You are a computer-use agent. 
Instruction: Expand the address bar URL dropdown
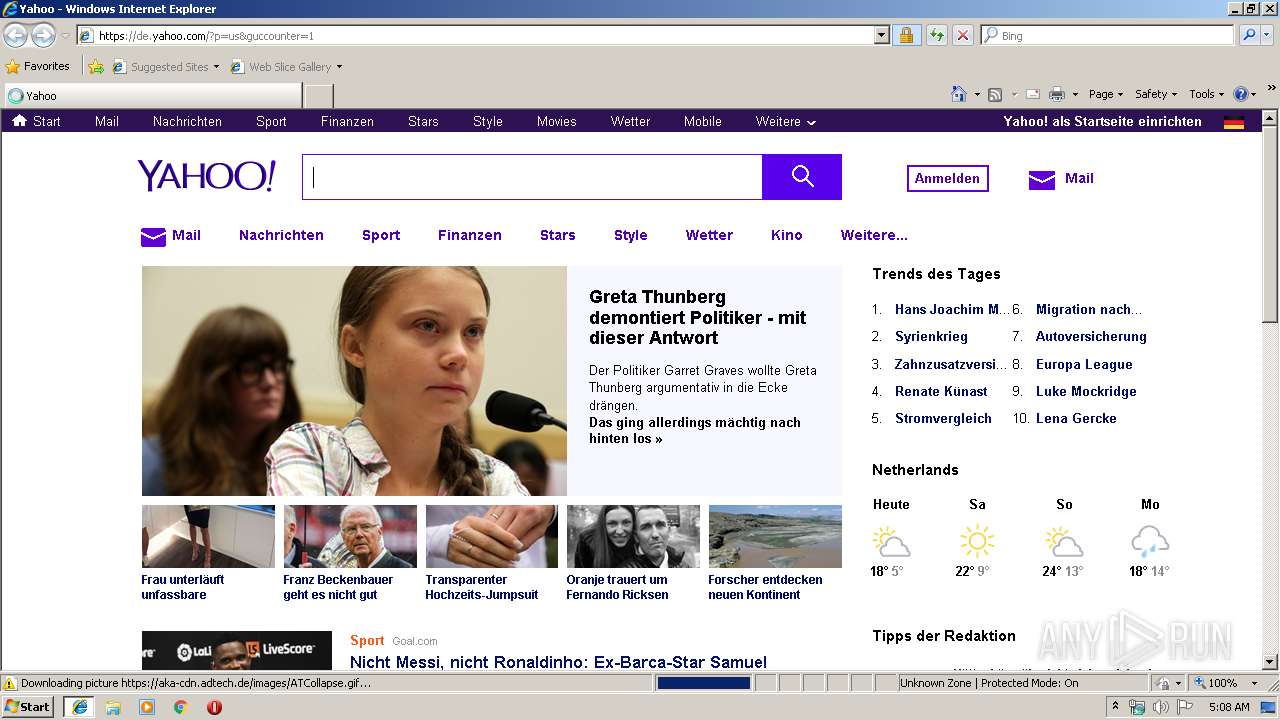point(881,36)
